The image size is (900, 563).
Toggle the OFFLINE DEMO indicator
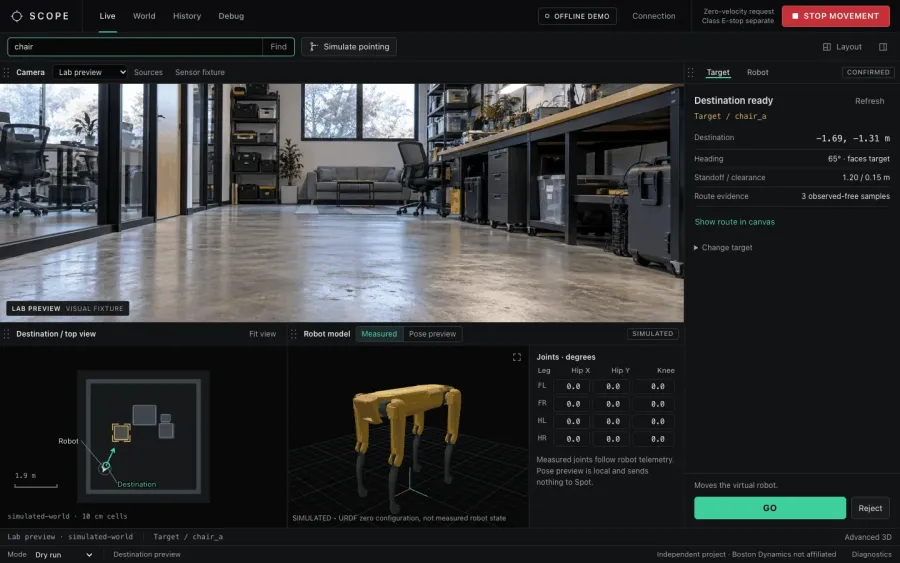(x=577, y=16)
